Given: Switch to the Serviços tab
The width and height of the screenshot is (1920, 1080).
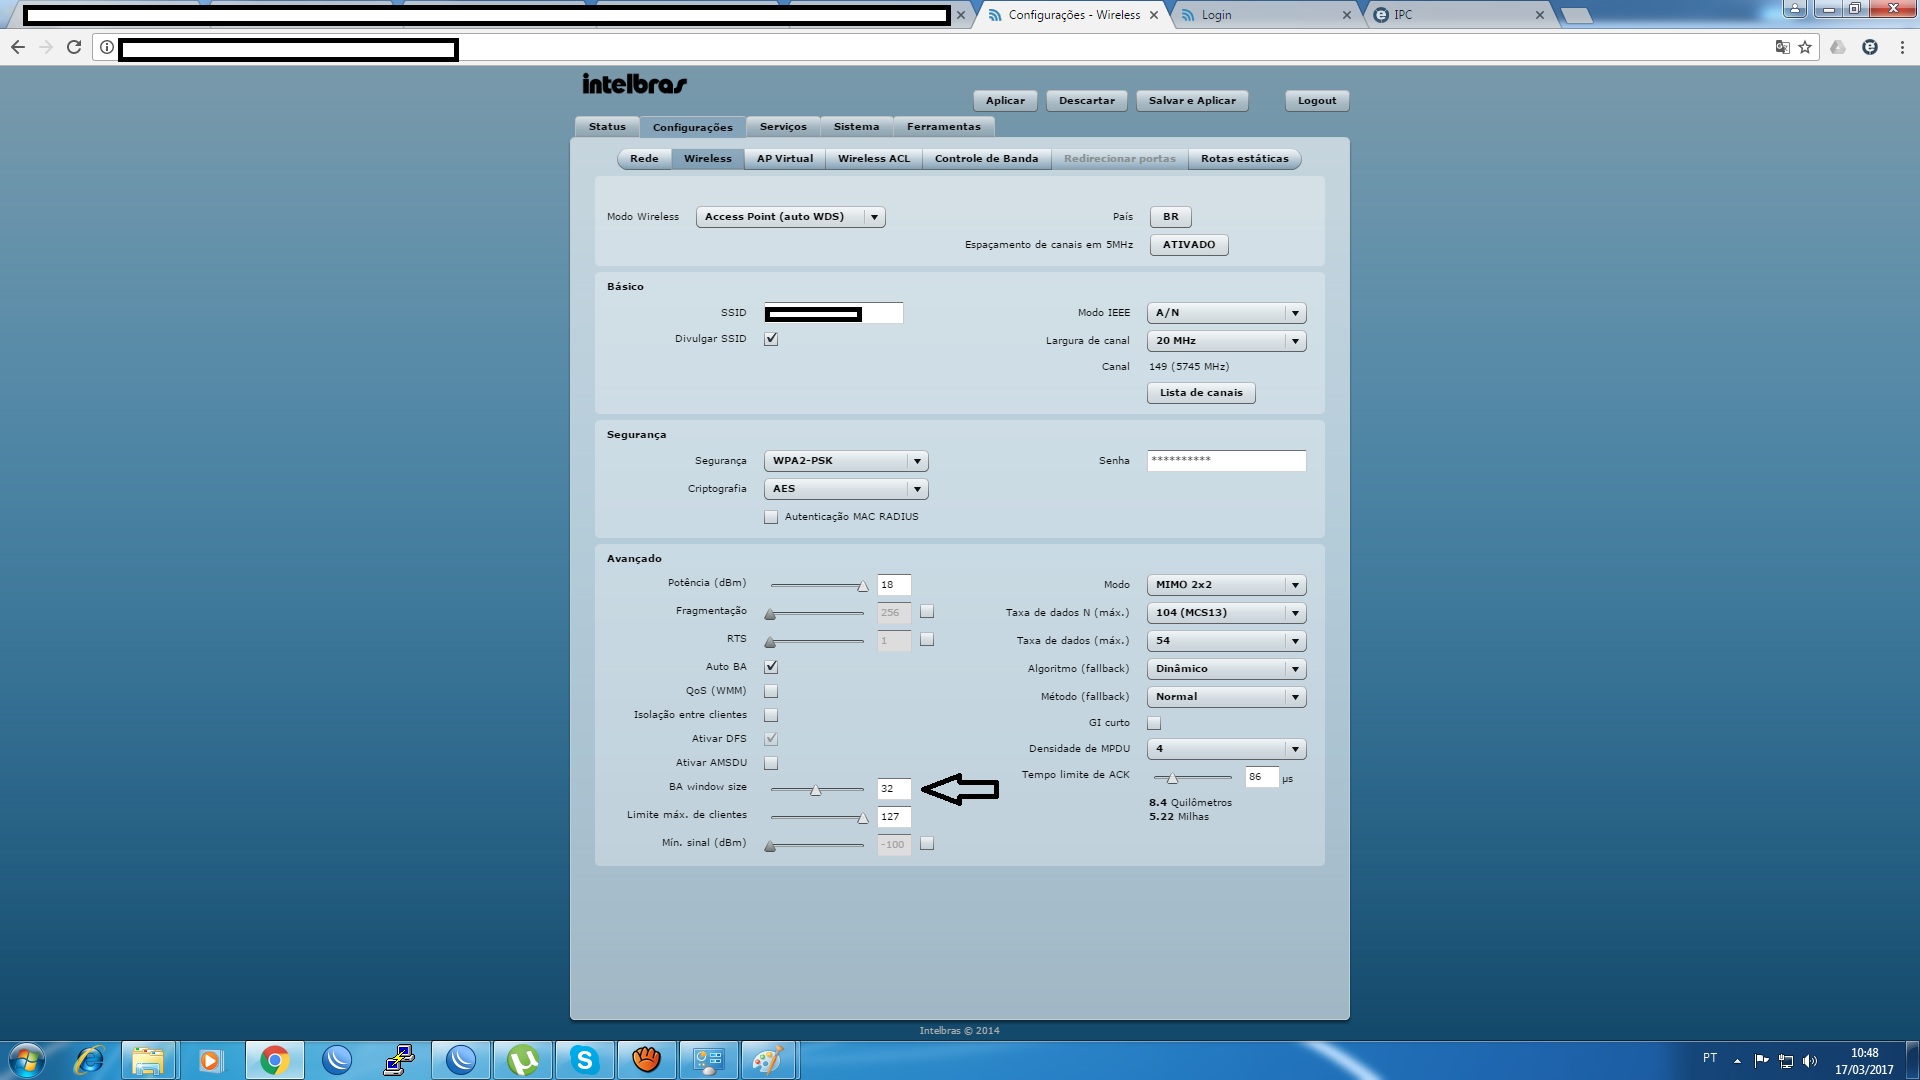Looking at the screenshot, I should pyautogui.click(x=782, y=127).
